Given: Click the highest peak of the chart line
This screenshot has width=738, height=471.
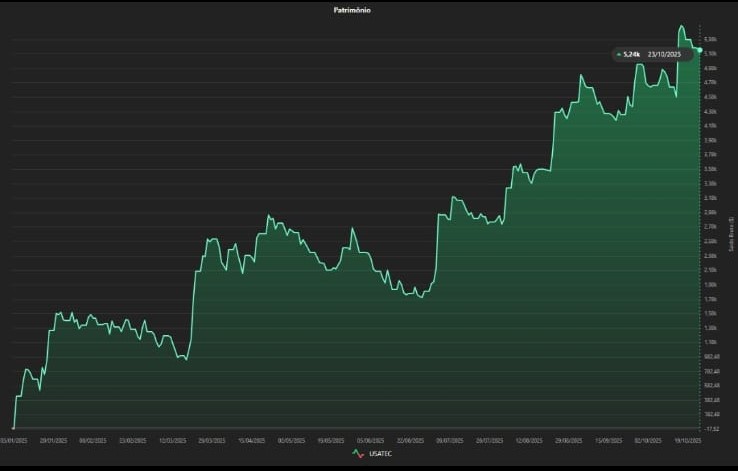Looking at the screenshot, I should 681,25.
